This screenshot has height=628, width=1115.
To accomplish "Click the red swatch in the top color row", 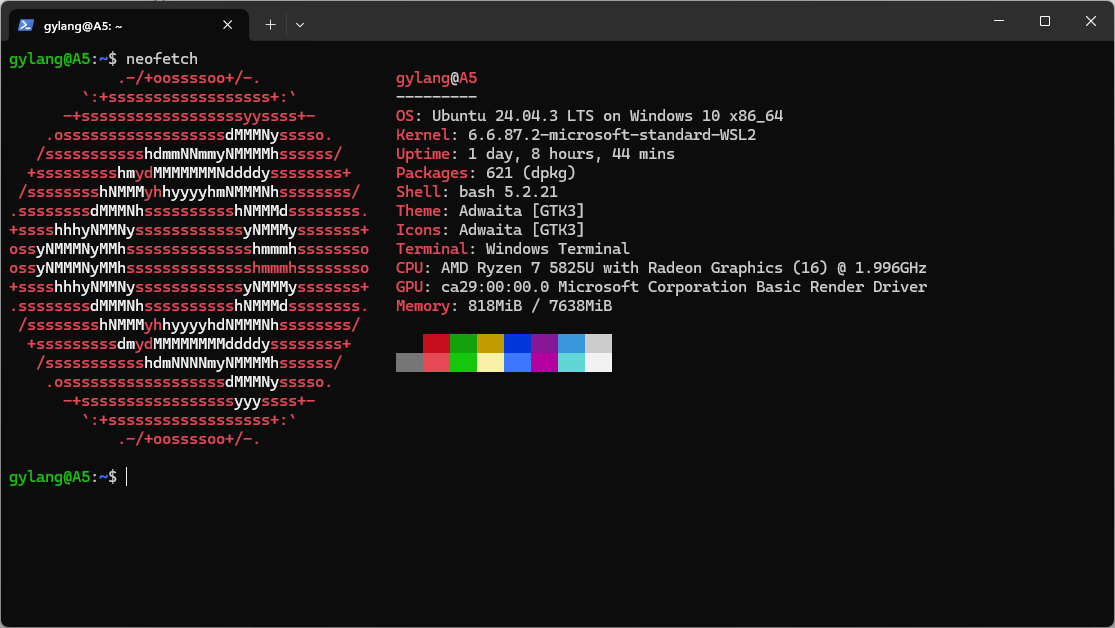I will point(436,344).
